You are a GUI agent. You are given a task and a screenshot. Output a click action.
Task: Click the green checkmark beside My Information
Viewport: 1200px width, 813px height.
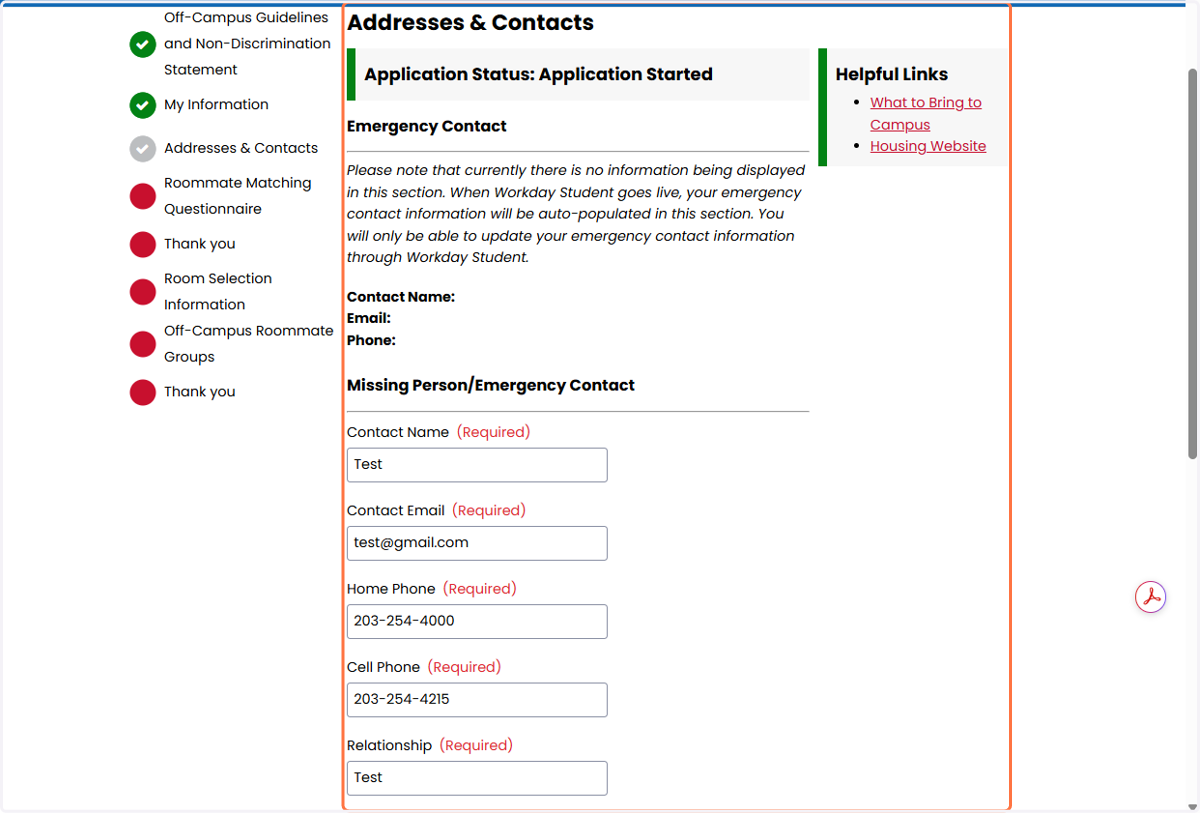tap(143, 105)
